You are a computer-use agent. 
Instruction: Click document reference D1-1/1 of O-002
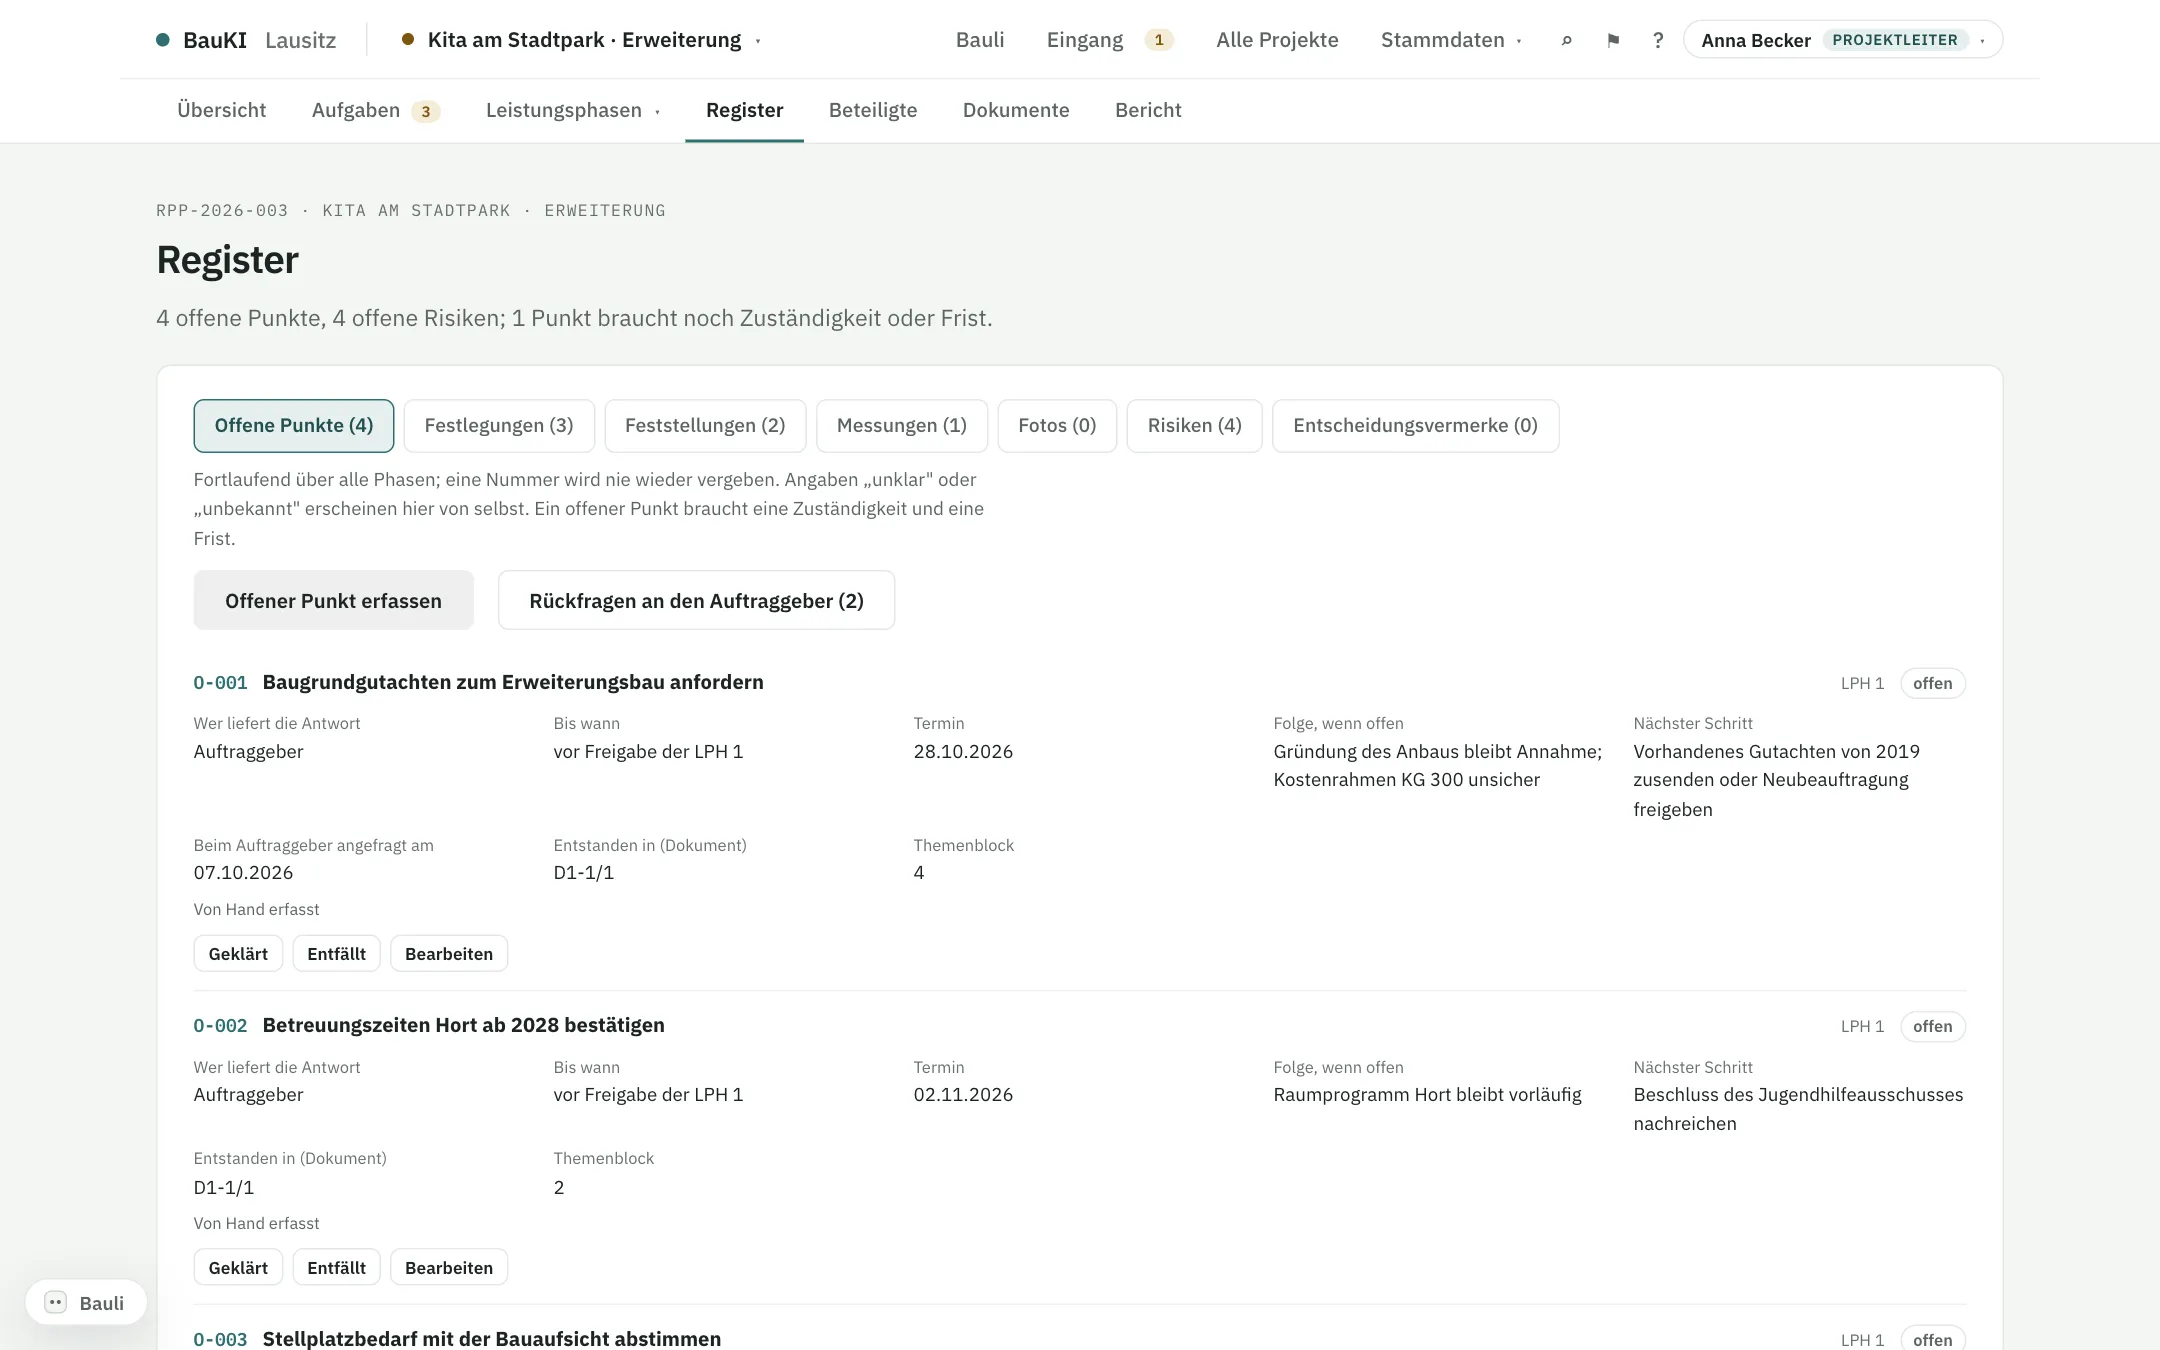pyautogui.click(x=224, y=1188)
